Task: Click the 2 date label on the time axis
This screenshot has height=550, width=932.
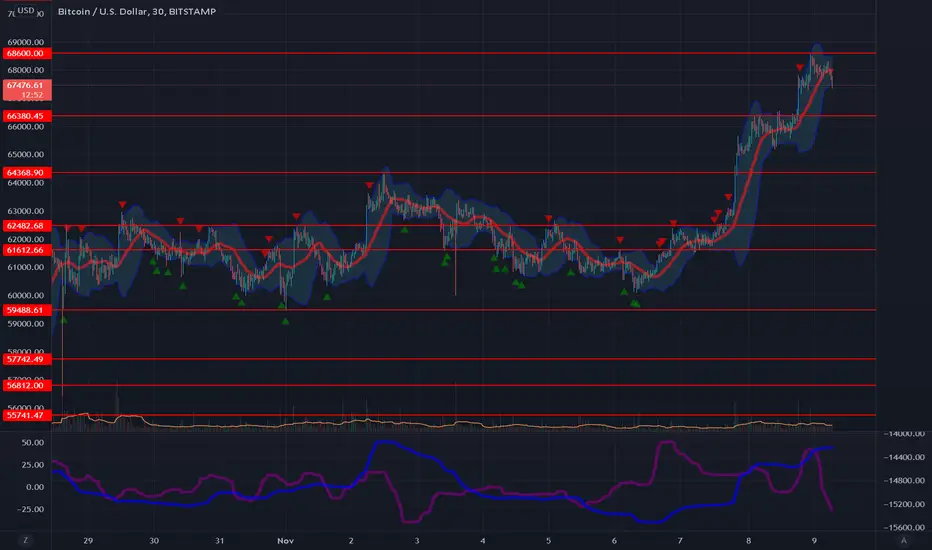Action: pos(351,540)
